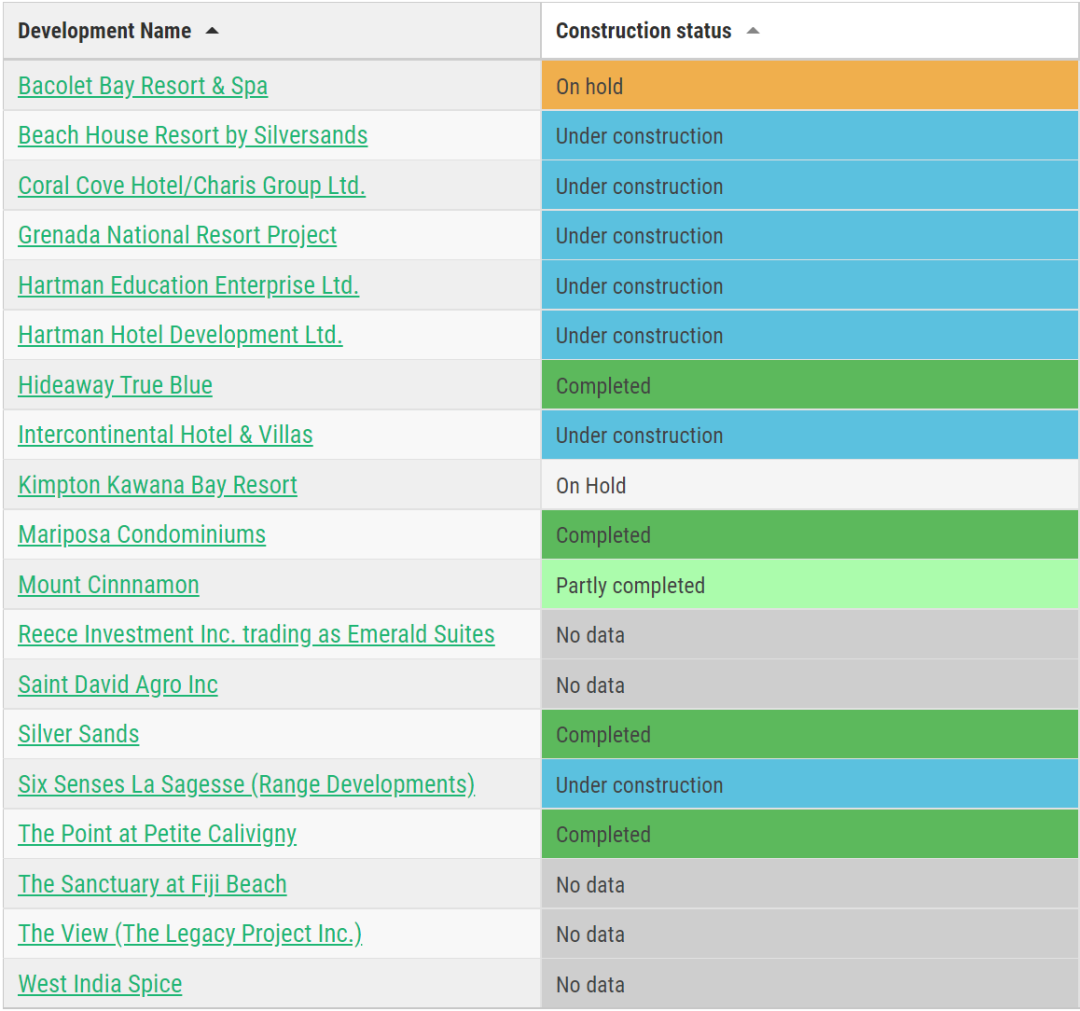Select 'Under construction' cell for Beach House Resort
The height and width of the screenshot is (1011, 1080).
[810, 136]
